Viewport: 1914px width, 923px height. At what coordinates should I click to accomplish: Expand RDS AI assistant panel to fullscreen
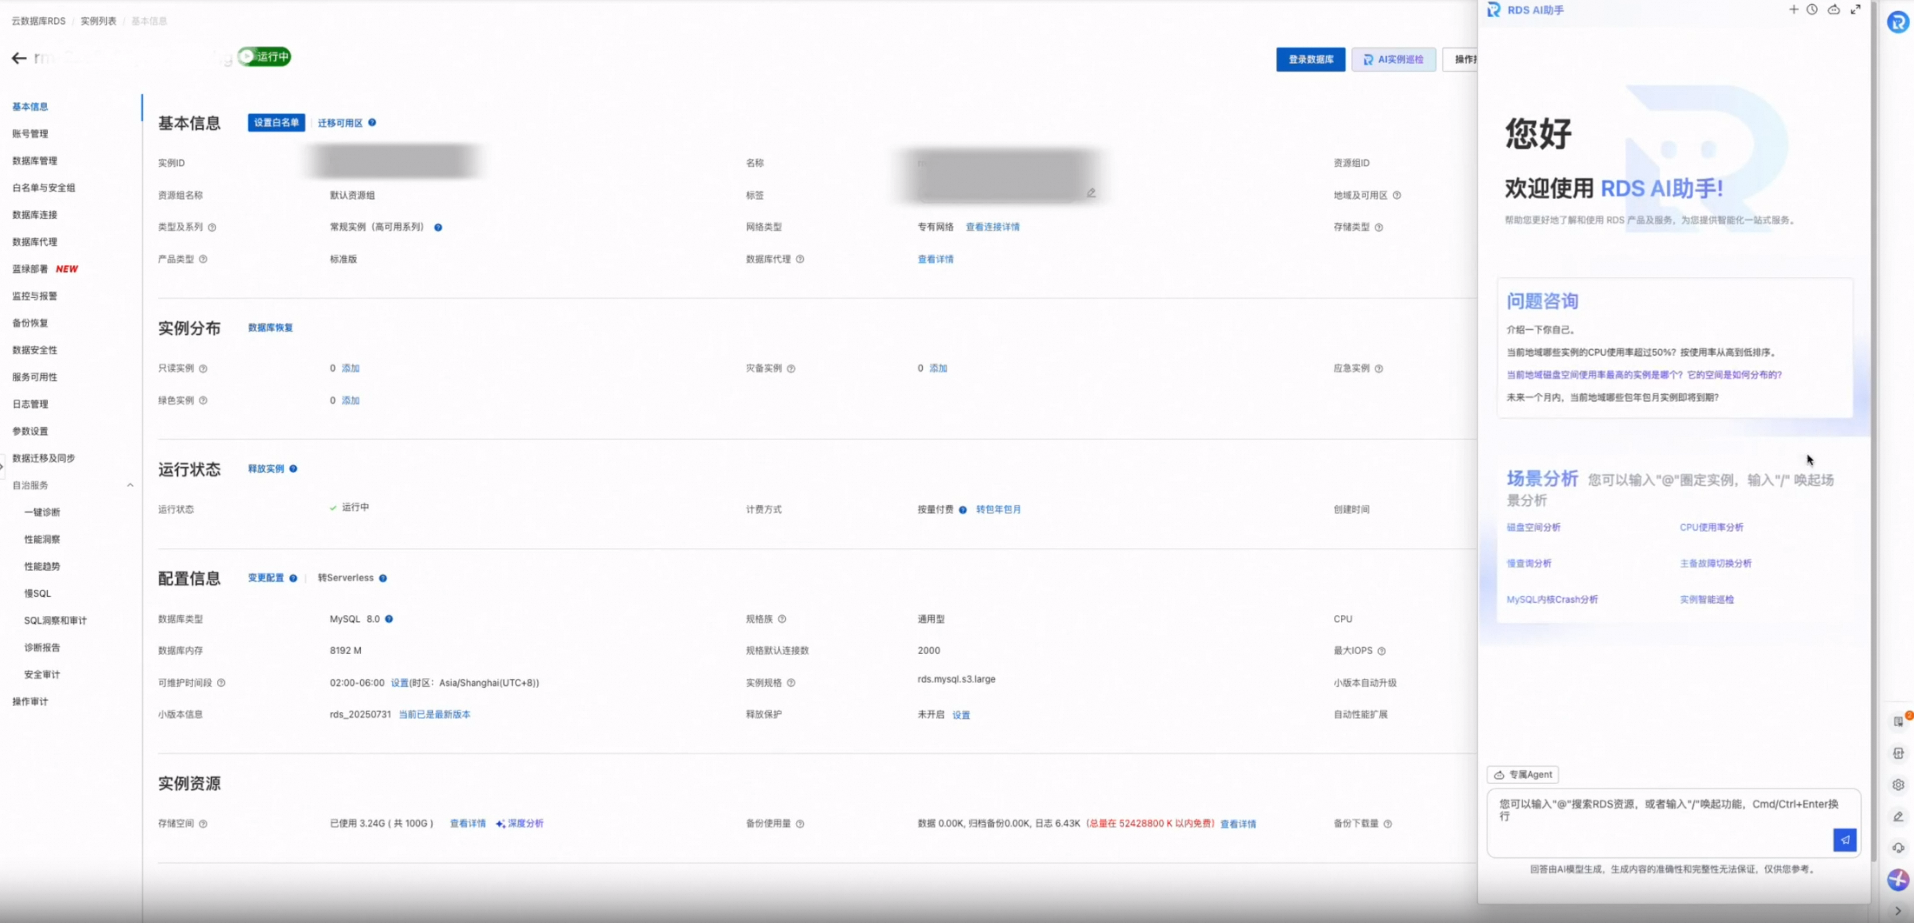tap(1855, 10)
